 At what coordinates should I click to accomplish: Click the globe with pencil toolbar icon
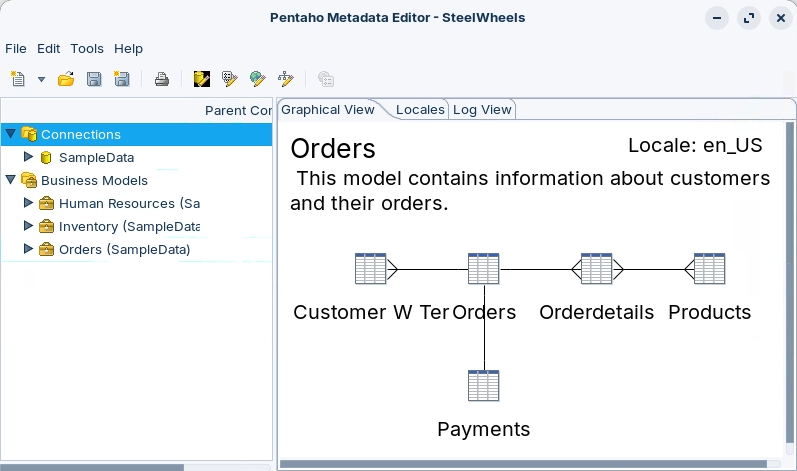pos(258,79)
